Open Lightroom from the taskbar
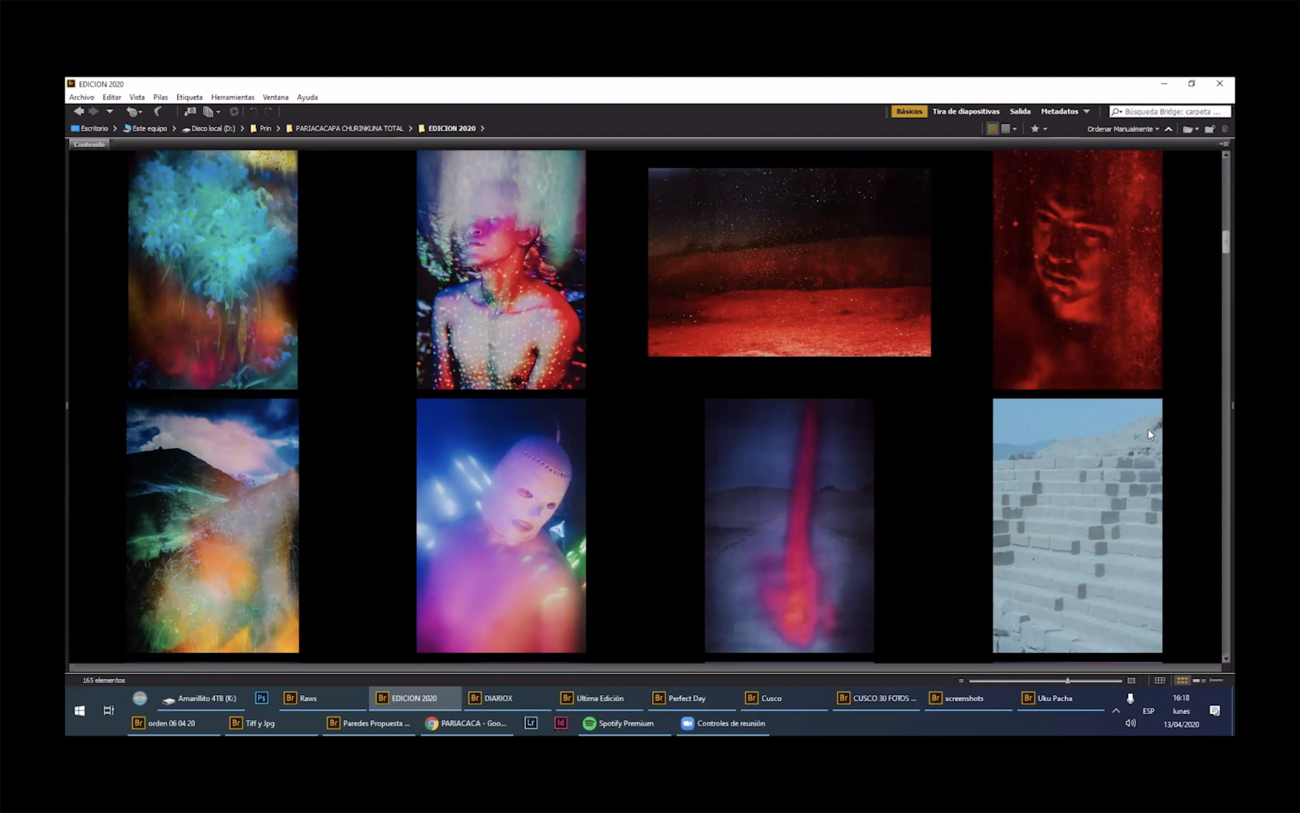1300x813 pixels. [531, 723]
